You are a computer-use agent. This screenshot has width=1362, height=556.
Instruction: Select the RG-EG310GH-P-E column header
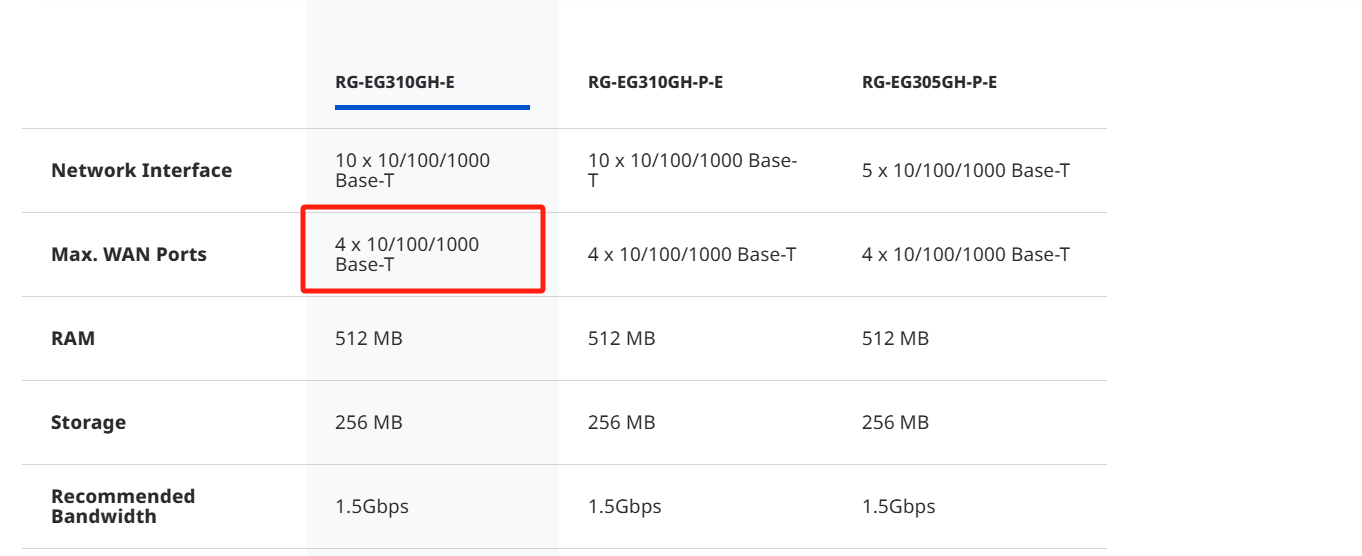click(655, 82)
